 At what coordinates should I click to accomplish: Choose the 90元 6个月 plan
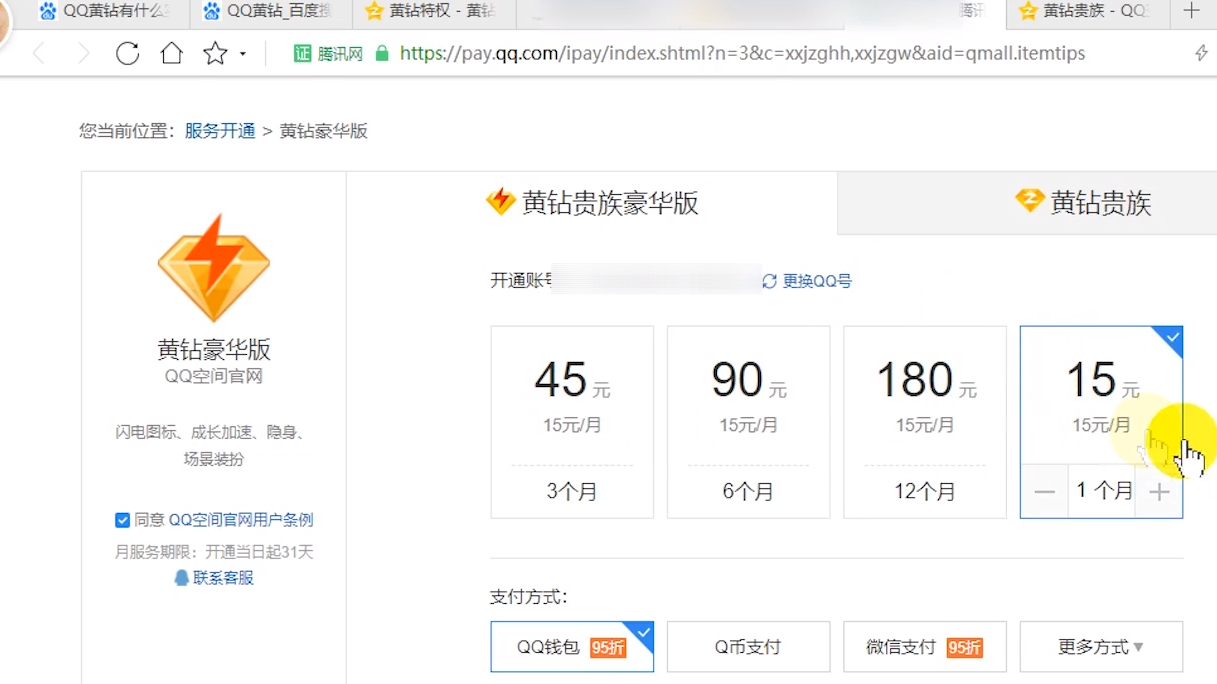(x=748, y=422)
